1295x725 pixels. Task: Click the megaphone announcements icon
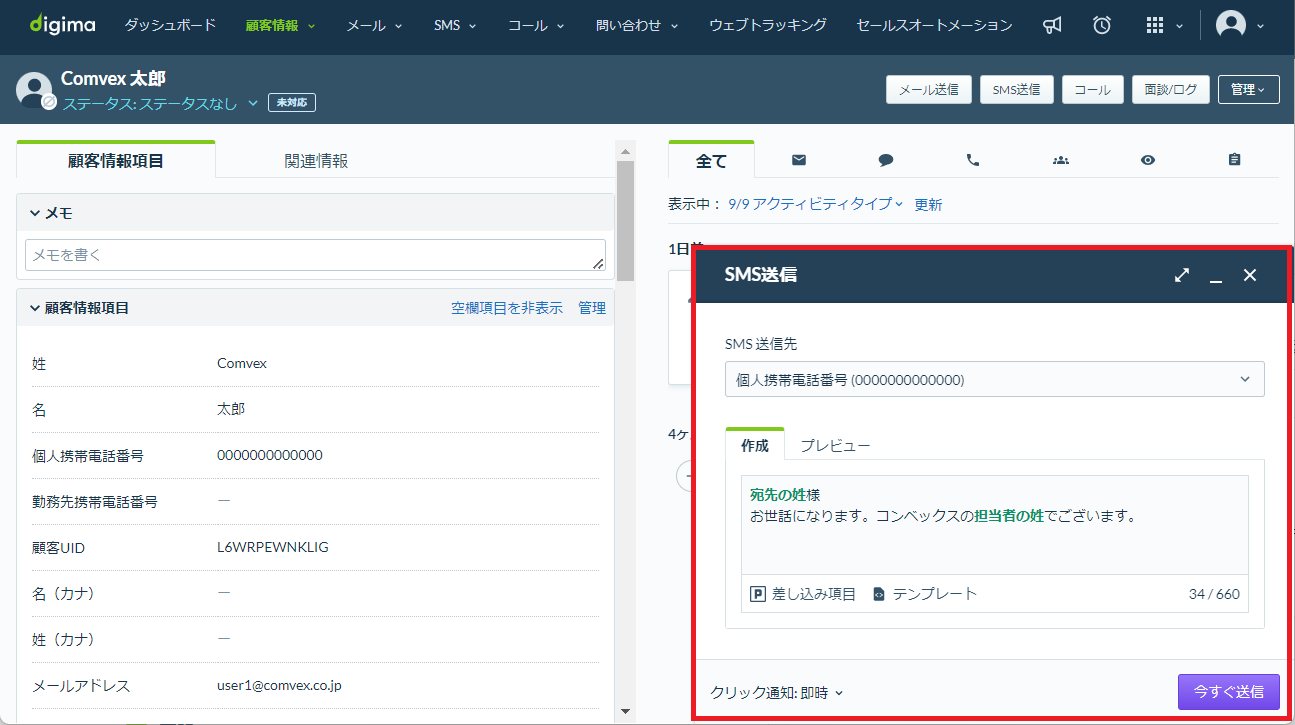[1052, 26]
